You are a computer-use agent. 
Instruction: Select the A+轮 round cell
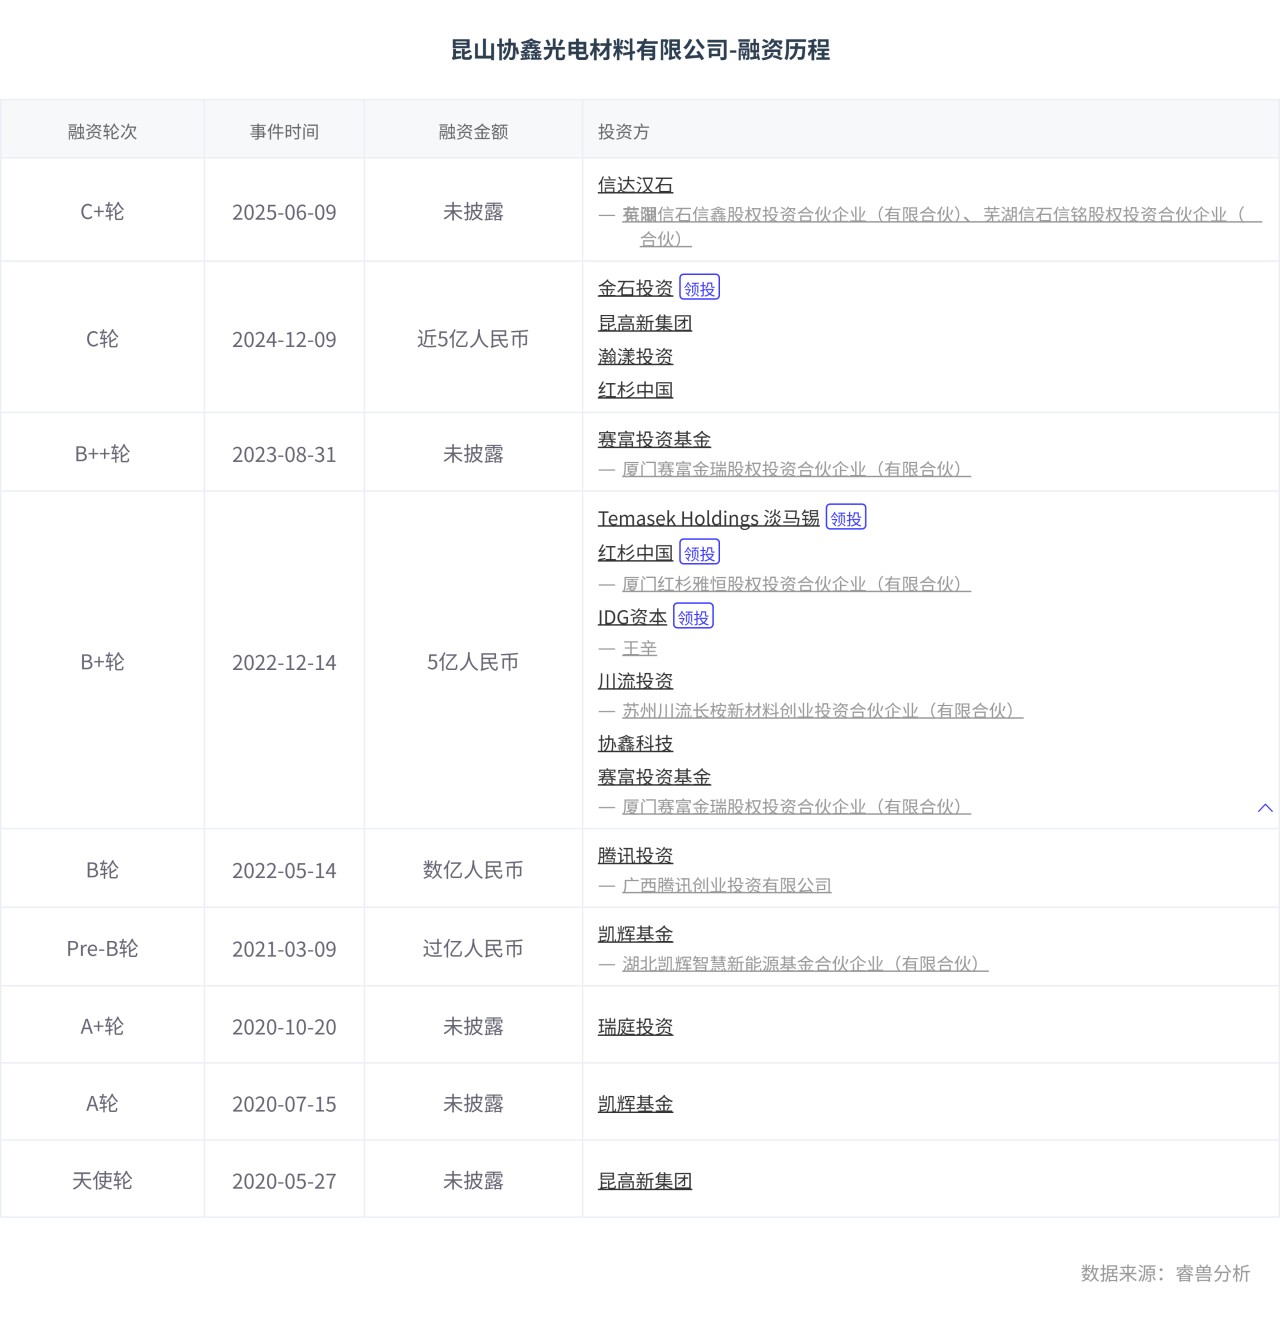coord(102,1026)
